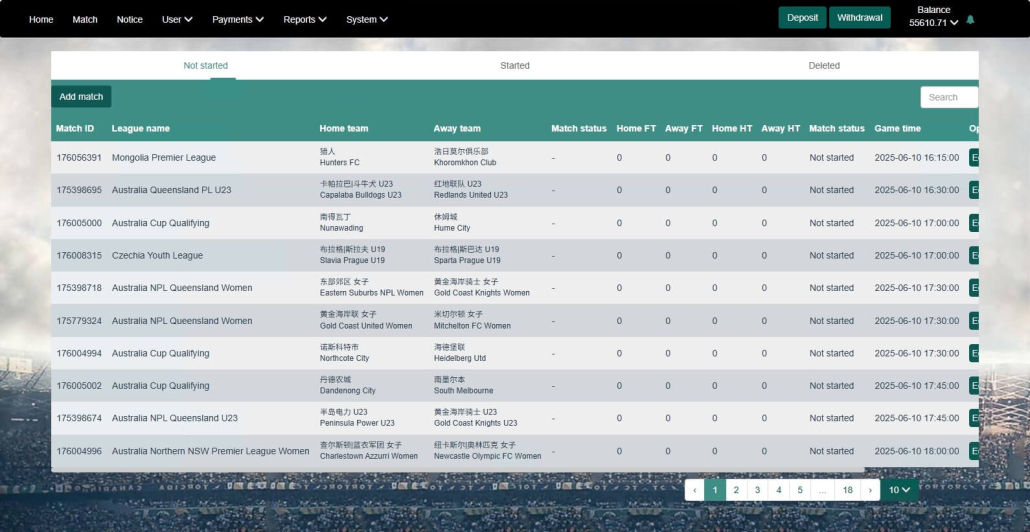This screenshot has width=1030, height=532.
Task: Click the Home team column header
Action: tap(344, 128)
